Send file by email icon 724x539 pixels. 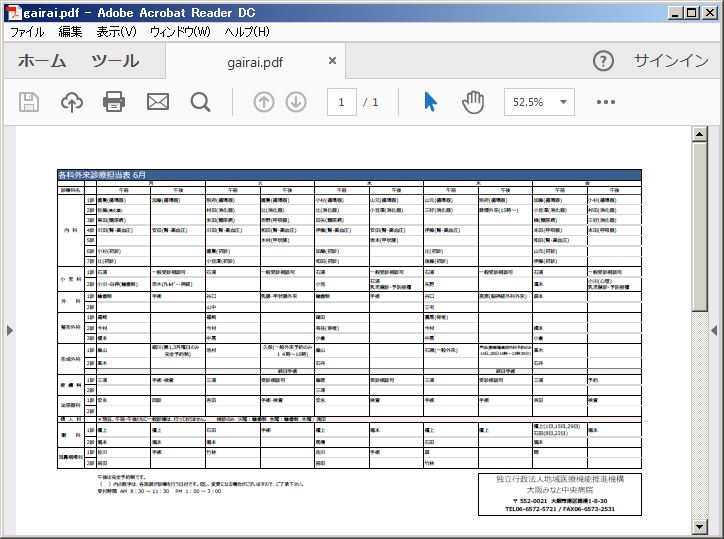(x=158, y=102)
